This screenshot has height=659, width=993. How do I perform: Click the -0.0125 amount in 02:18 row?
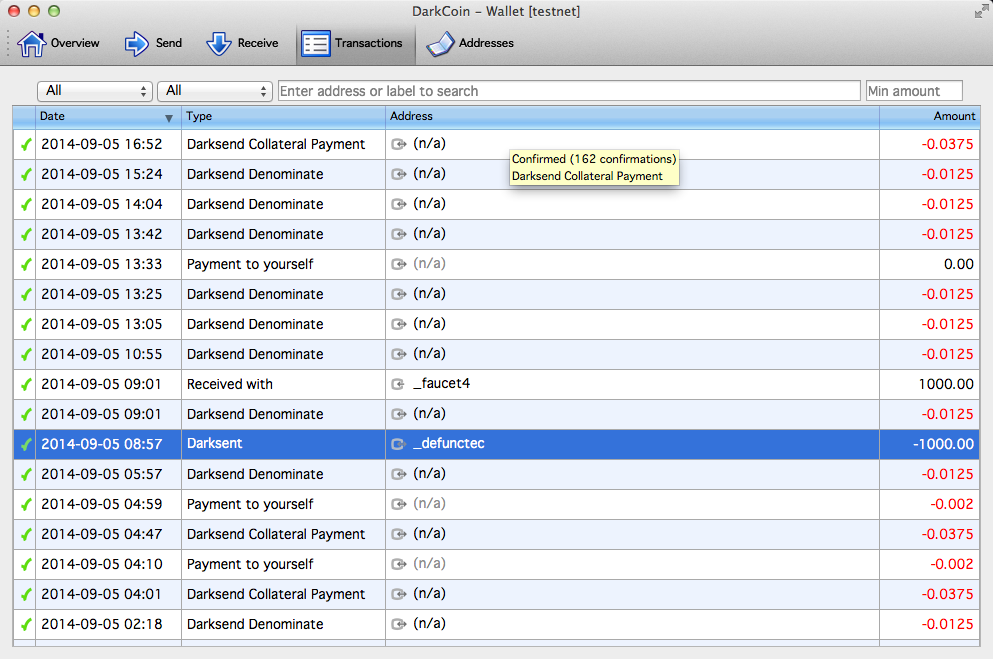(947, 625)
